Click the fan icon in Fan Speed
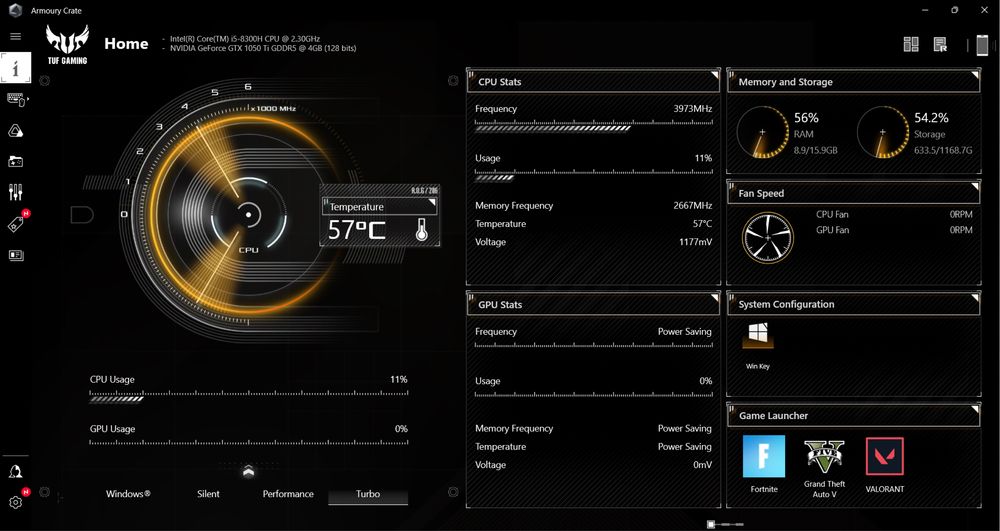 pos(768,238)
